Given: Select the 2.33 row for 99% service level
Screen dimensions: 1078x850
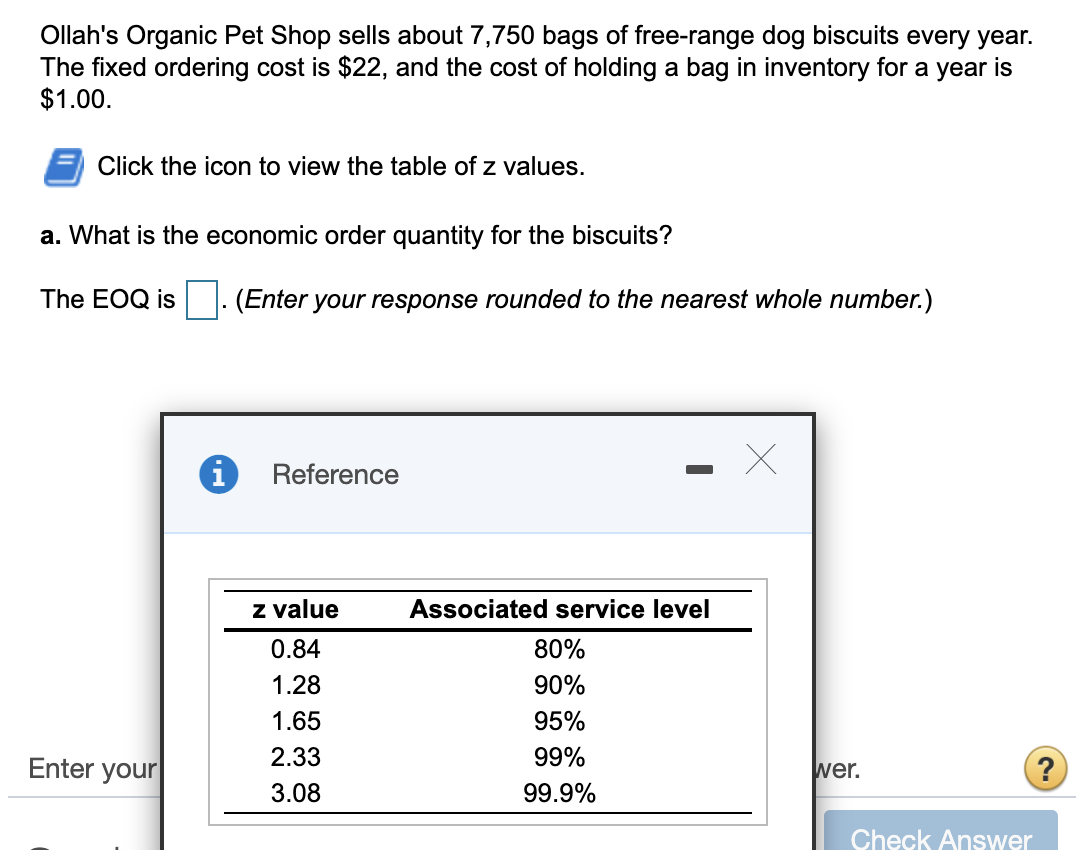Looking at the screenshot, I should (x=297, y=757).
